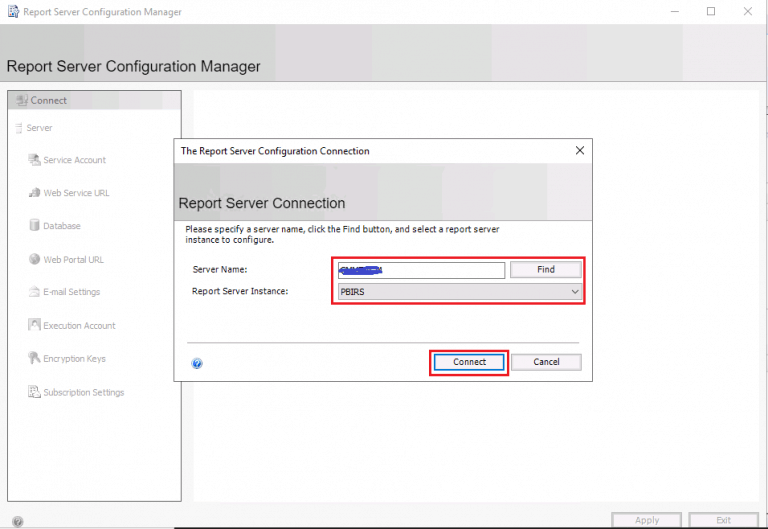The width and height of the screenshot is (768, 529).
Task: Open the Report Server Instance dropdown arrow
Action: 575,291
